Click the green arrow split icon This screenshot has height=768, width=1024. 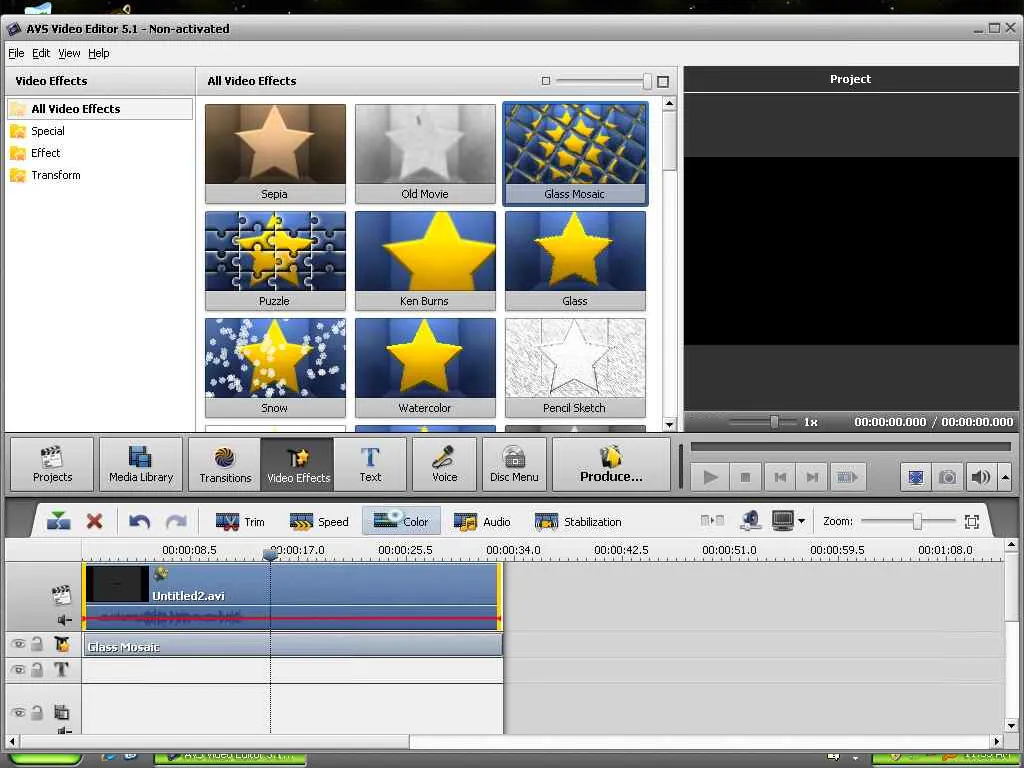coord(59,521)
